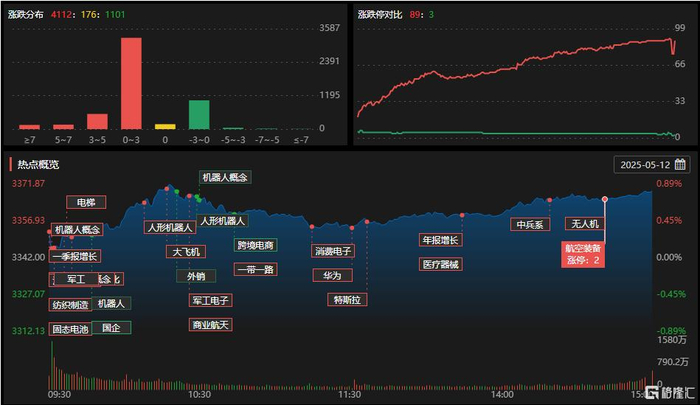This screenshot has height=405, width=700.
Task: Click the 热点概览 section title
Action: coord(38,164)
